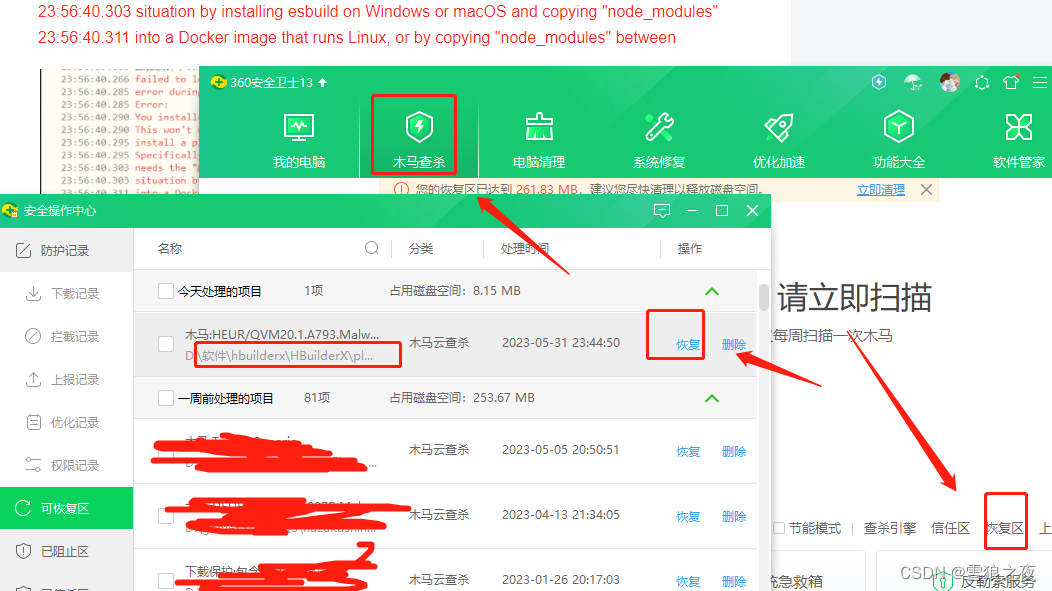This screenshot has width=1052, height=591.
Task: Collapse the 一周前处理的项目 section
Action: pyautogui.click(x=711, y=398)
